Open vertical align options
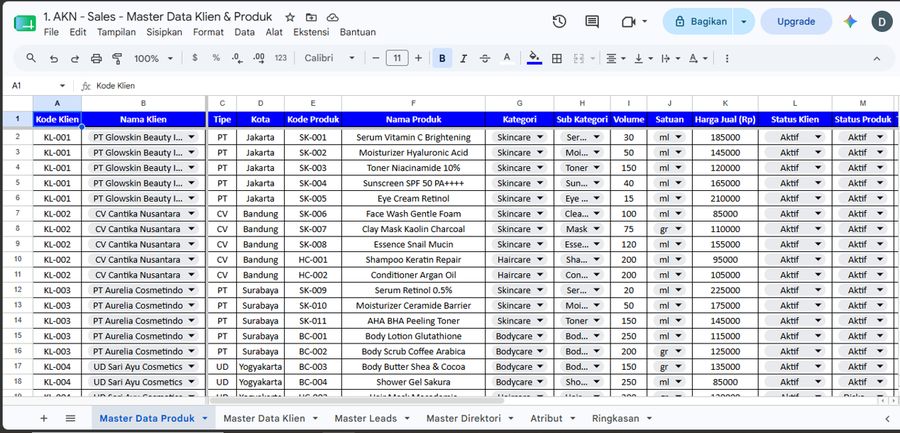The image size is (900, 433). 643,58
